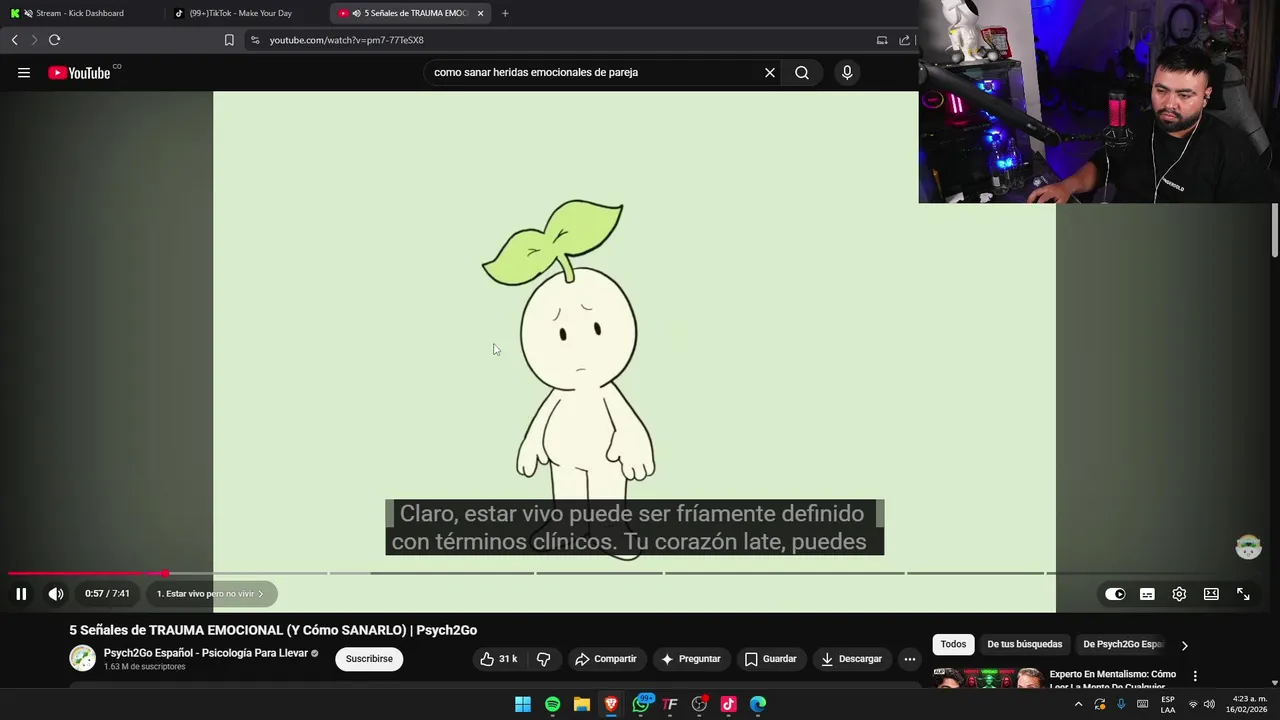Open File Explorer from the taskbar

pos(582,704)
